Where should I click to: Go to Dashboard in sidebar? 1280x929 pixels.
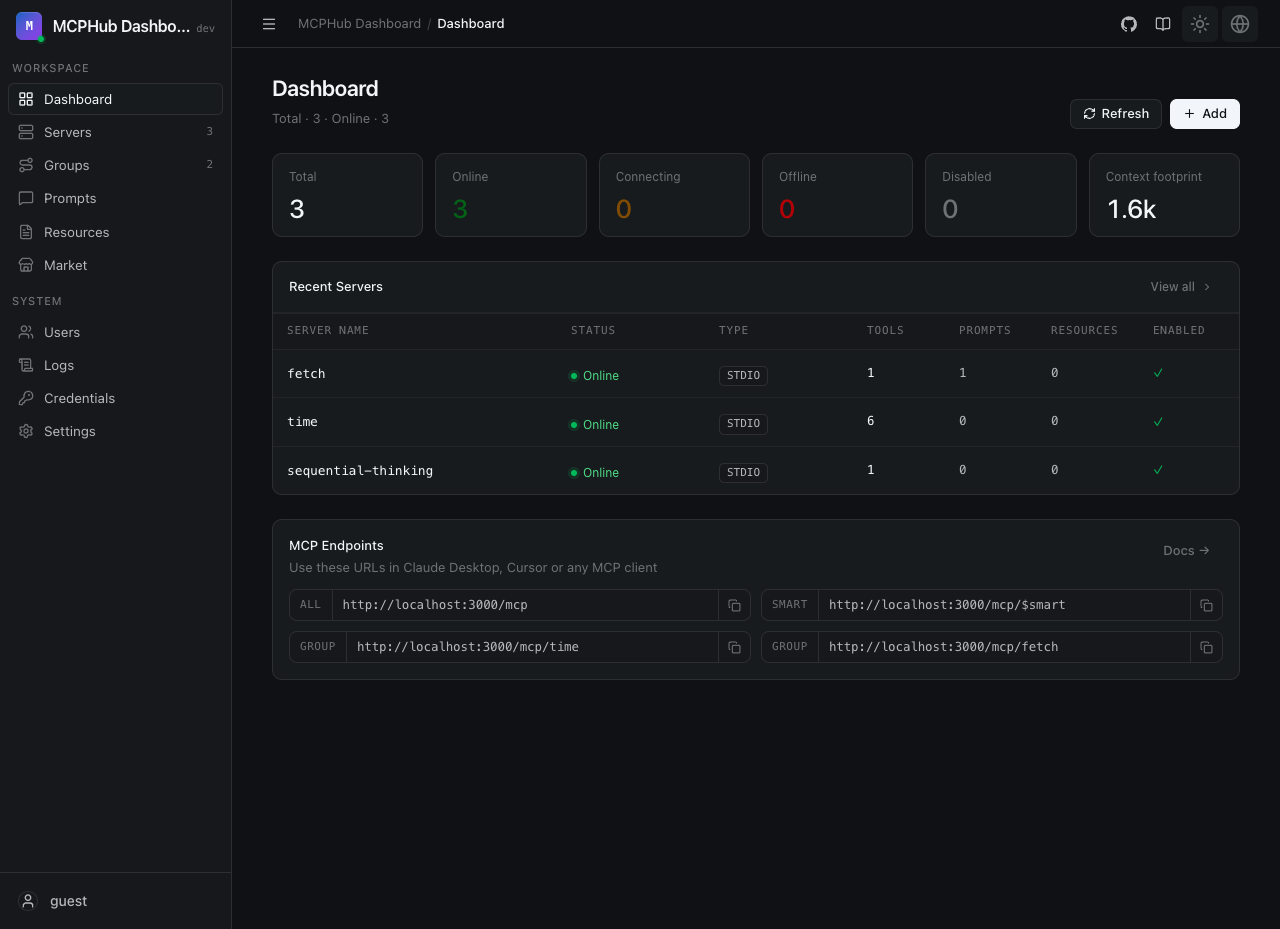(x=115, y=99)
